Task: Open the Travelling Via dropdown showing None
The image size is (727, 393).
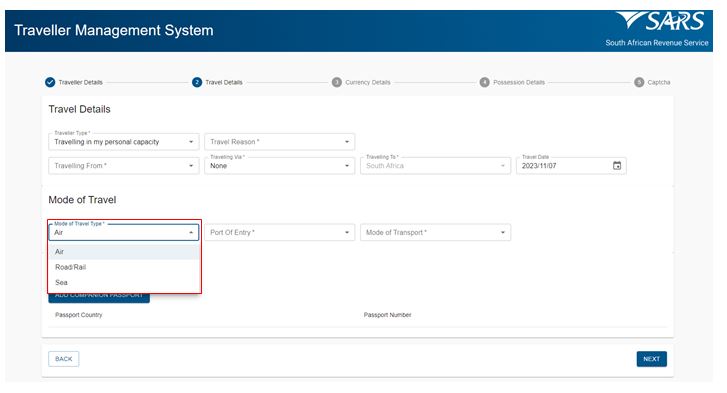Action: 280,165
